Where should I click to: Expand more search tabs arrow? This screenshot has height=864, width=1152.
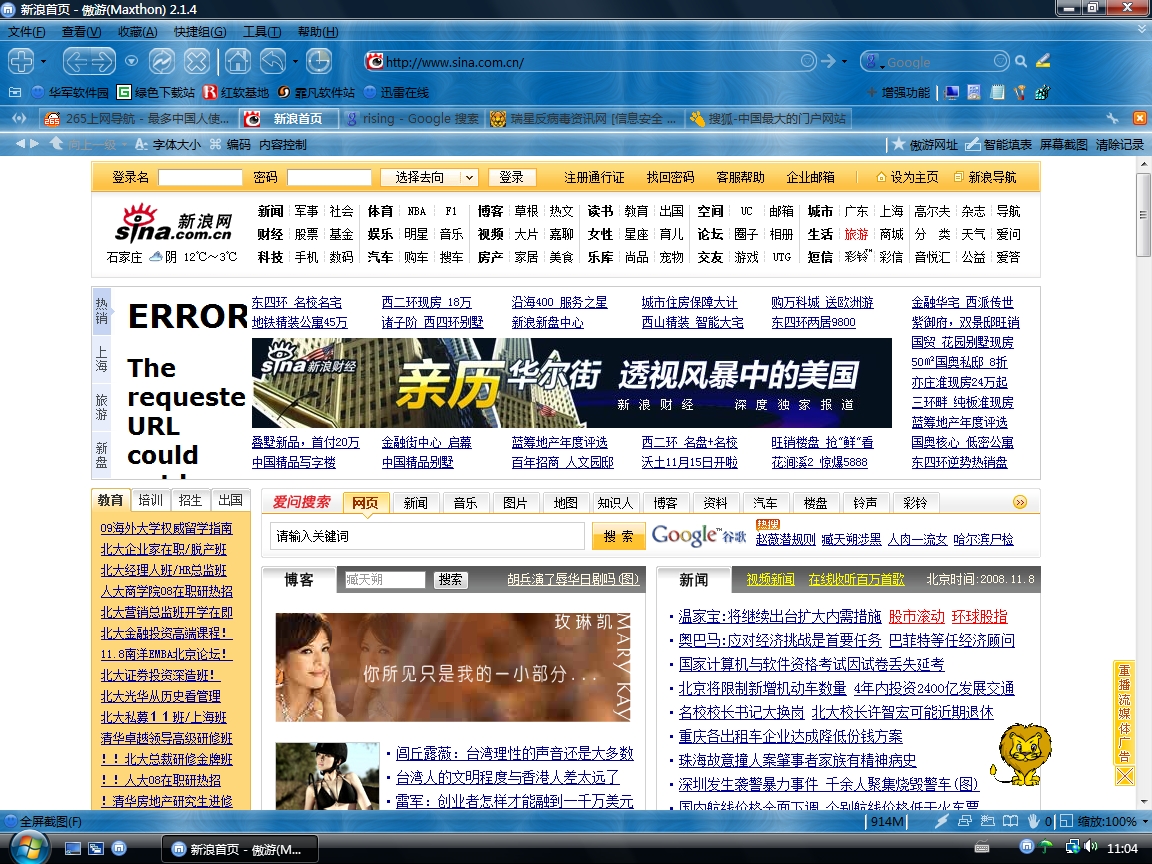(x=1020, y=503)
